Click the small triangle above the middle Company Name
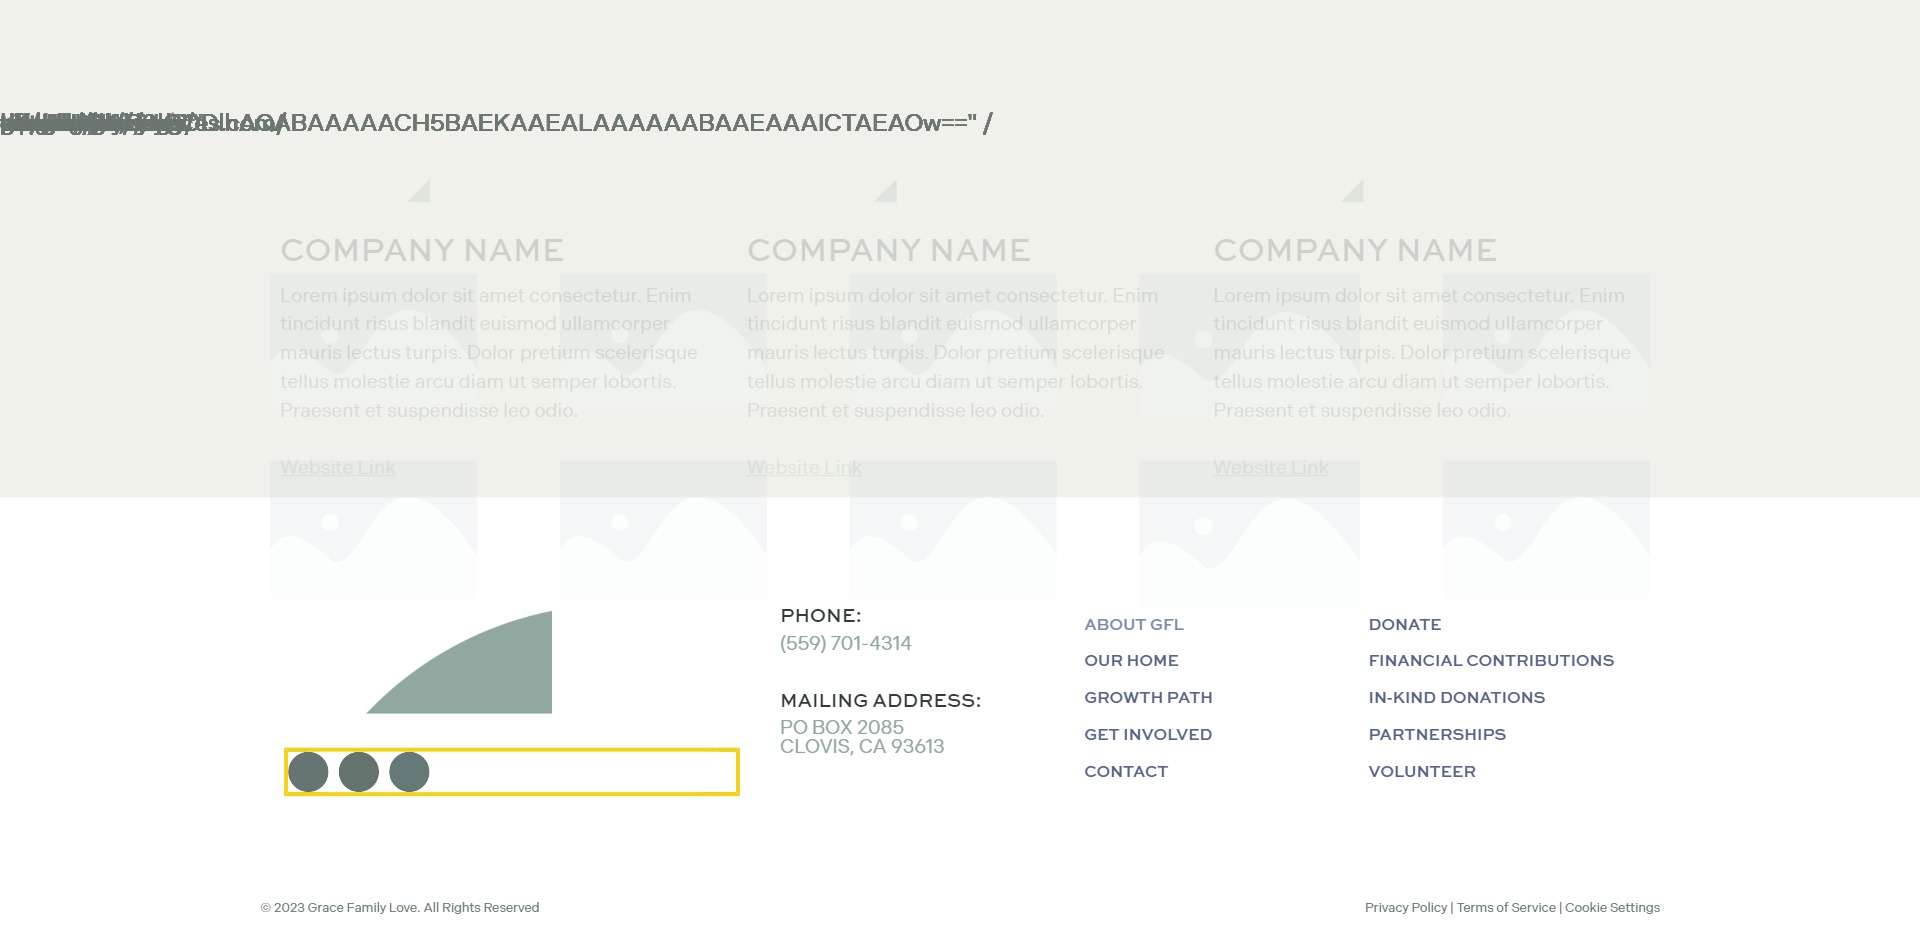This screenshot has width=1920, height=945. [888, 191]
